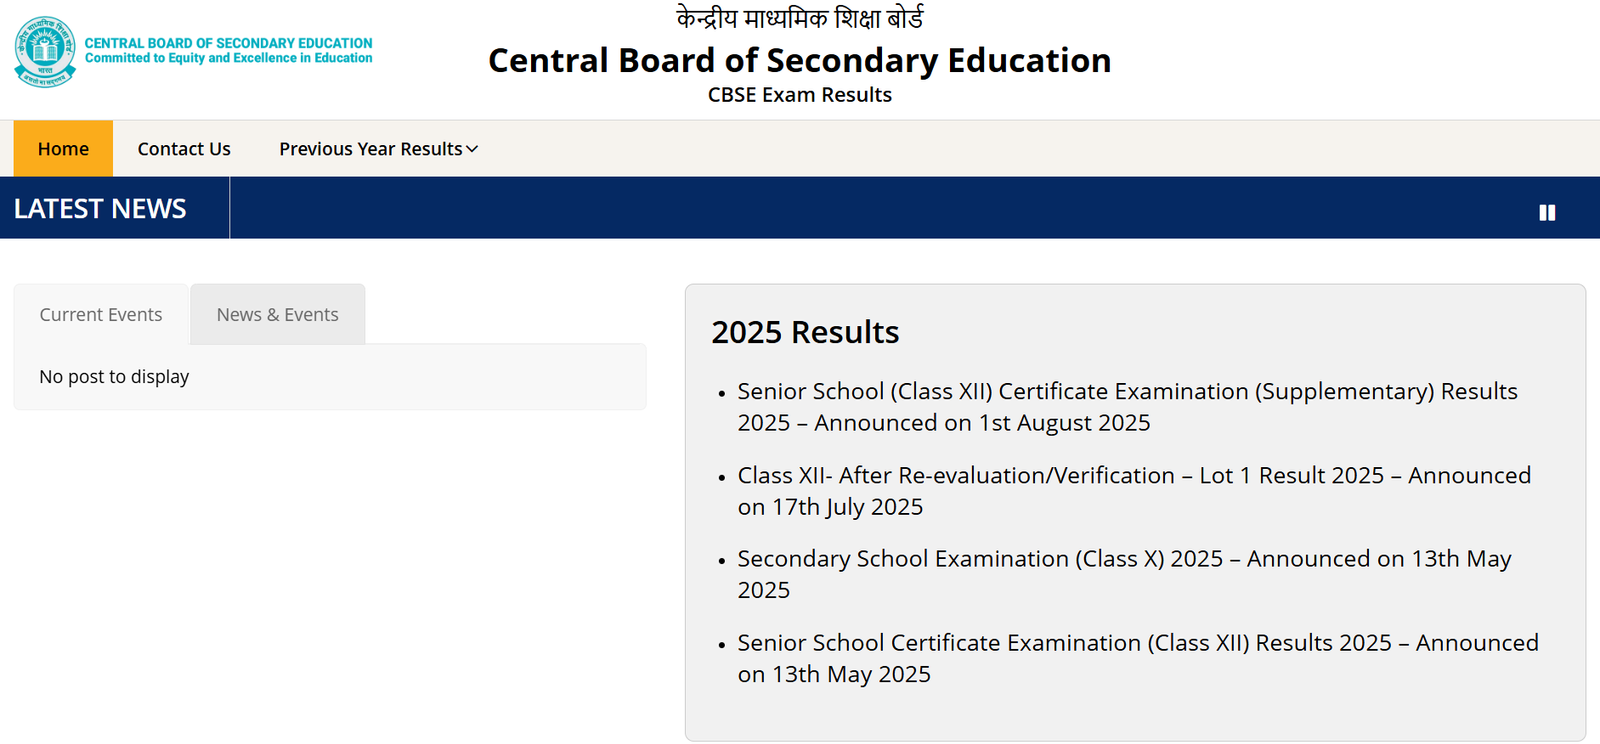The height and width of the screenshot is (744, 1600).
Task: Click the No post to display message
Action: coord(114,377)
